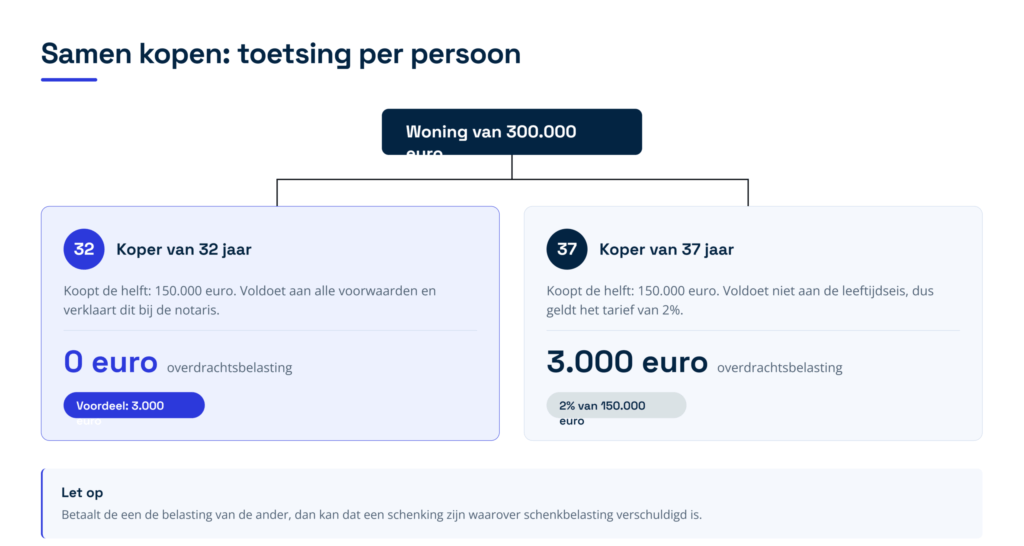Viewport: 1024px width, 546px height.
Task: Click the 'Let op' notice heading
Action: pos(82,492)
